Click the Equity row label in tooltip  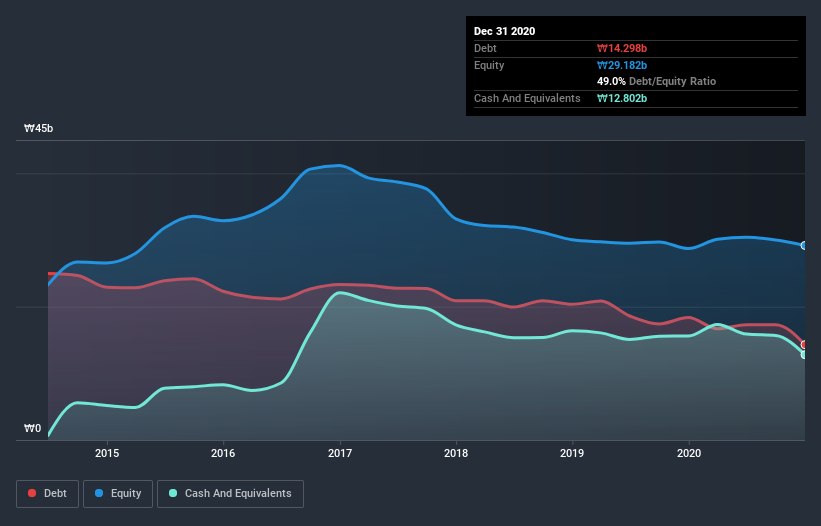[x=489, y=65]
